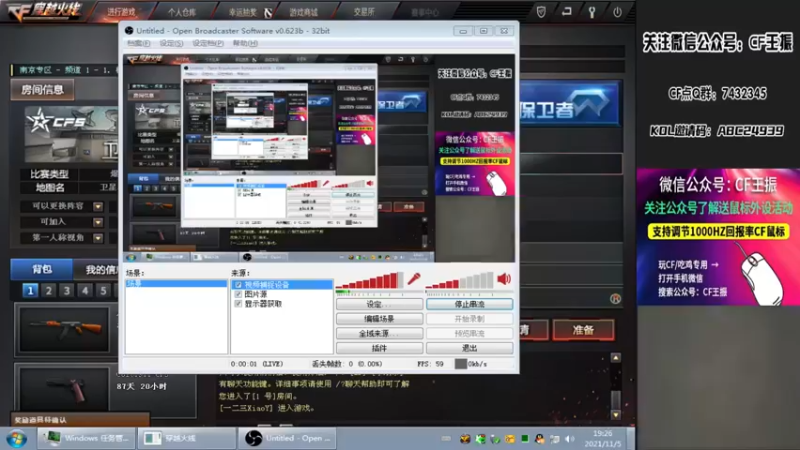The width and height of the screenshot is (800, 450).
Task: Switch to CrossFire taskbar button
Action: point(187,438)
